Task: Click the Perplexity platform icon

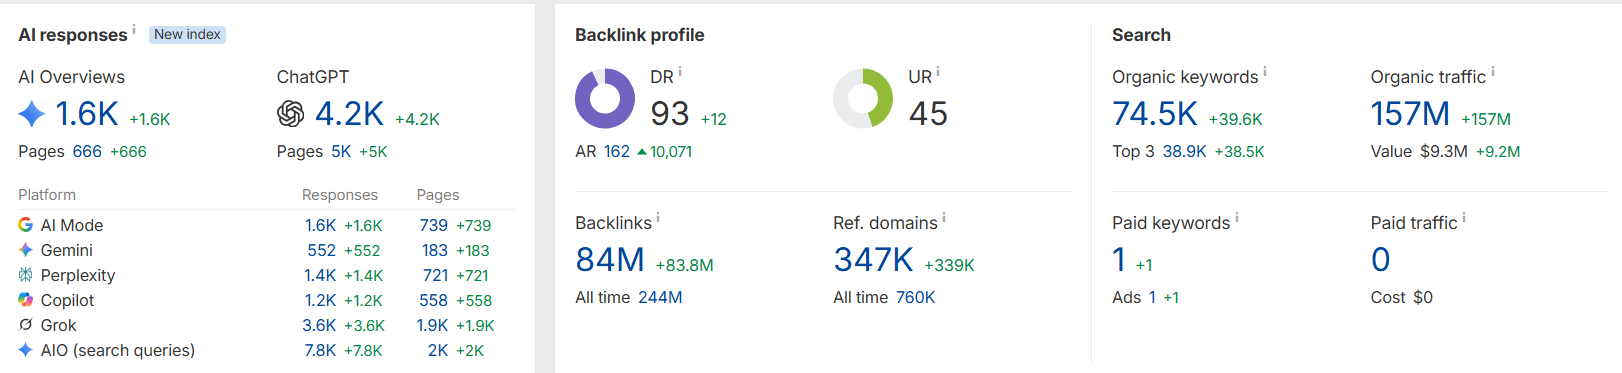Action: (x=25, y=275)
